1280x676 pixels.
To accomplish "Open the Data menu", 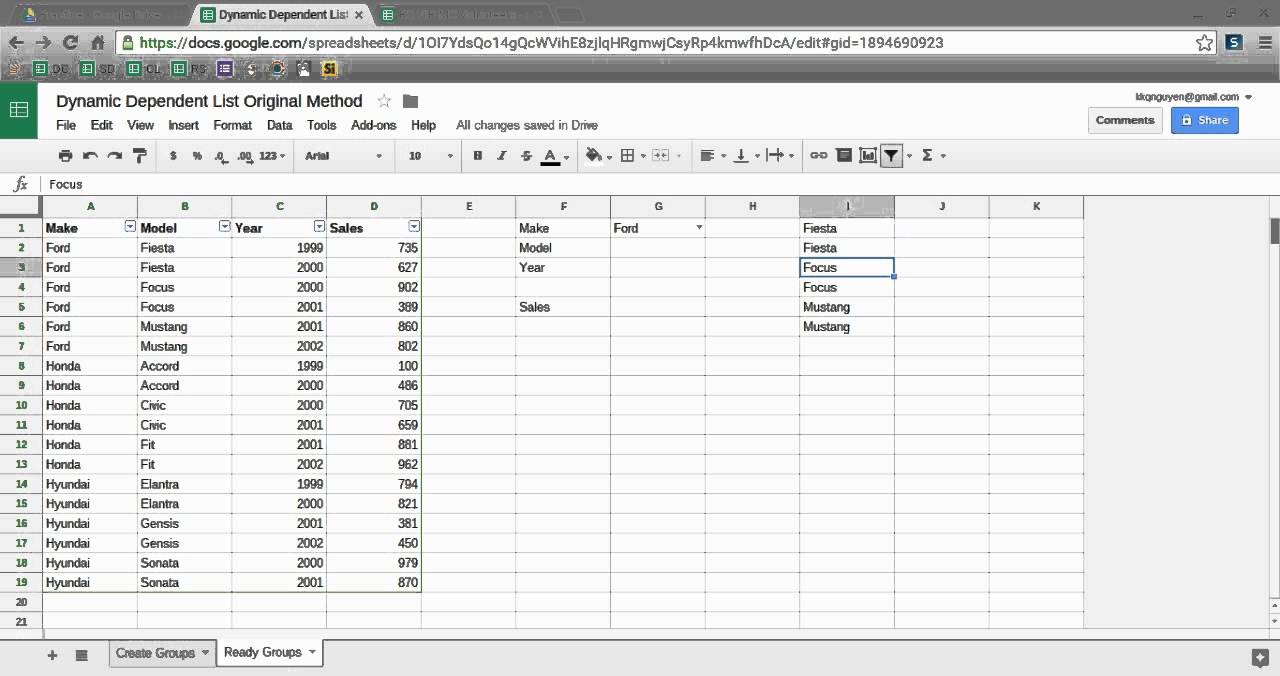I will 279,125.
